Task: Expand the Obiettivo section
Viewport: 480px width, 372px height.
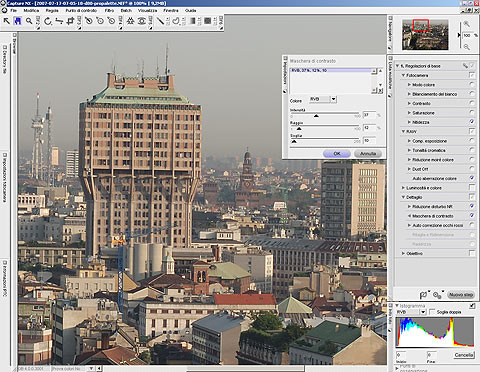Action: point(403,253)
